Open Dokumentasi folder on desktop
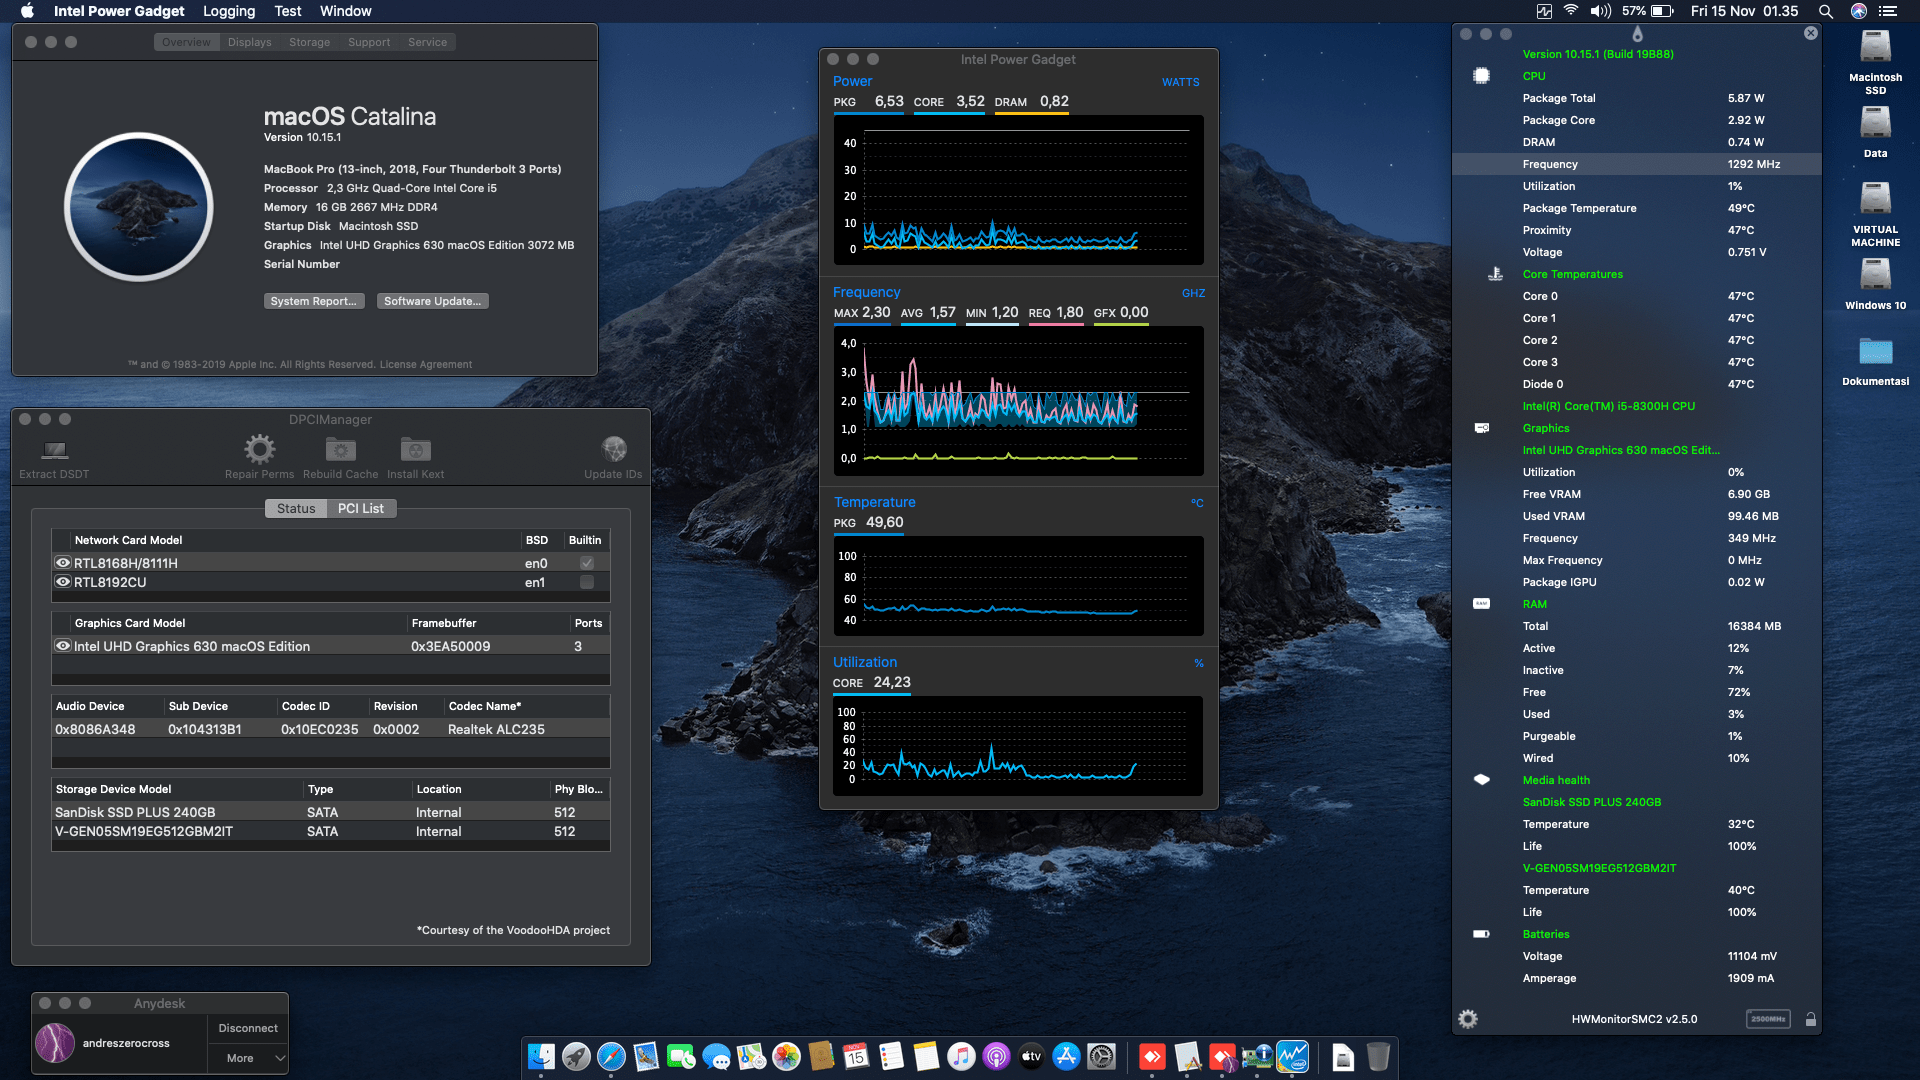 point(1875,361)
